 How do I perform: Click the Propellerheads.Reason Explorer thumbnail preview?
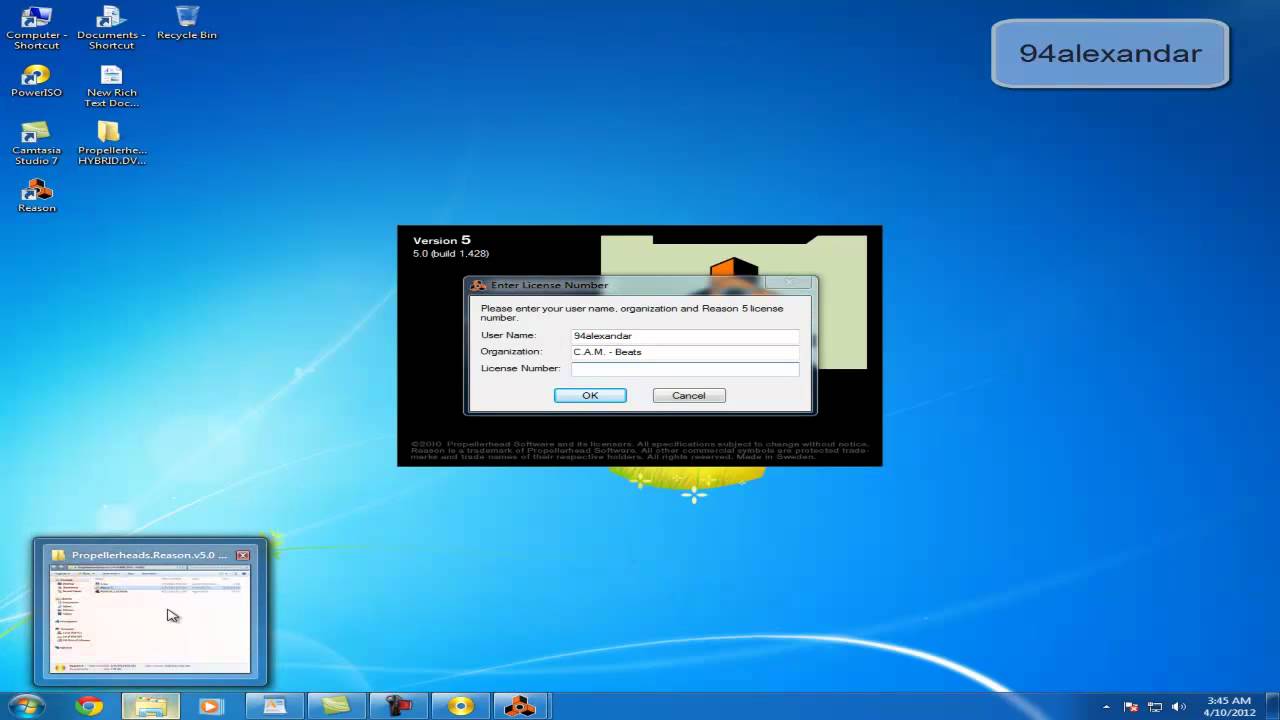pyautogui.click(x=150, y=619)
